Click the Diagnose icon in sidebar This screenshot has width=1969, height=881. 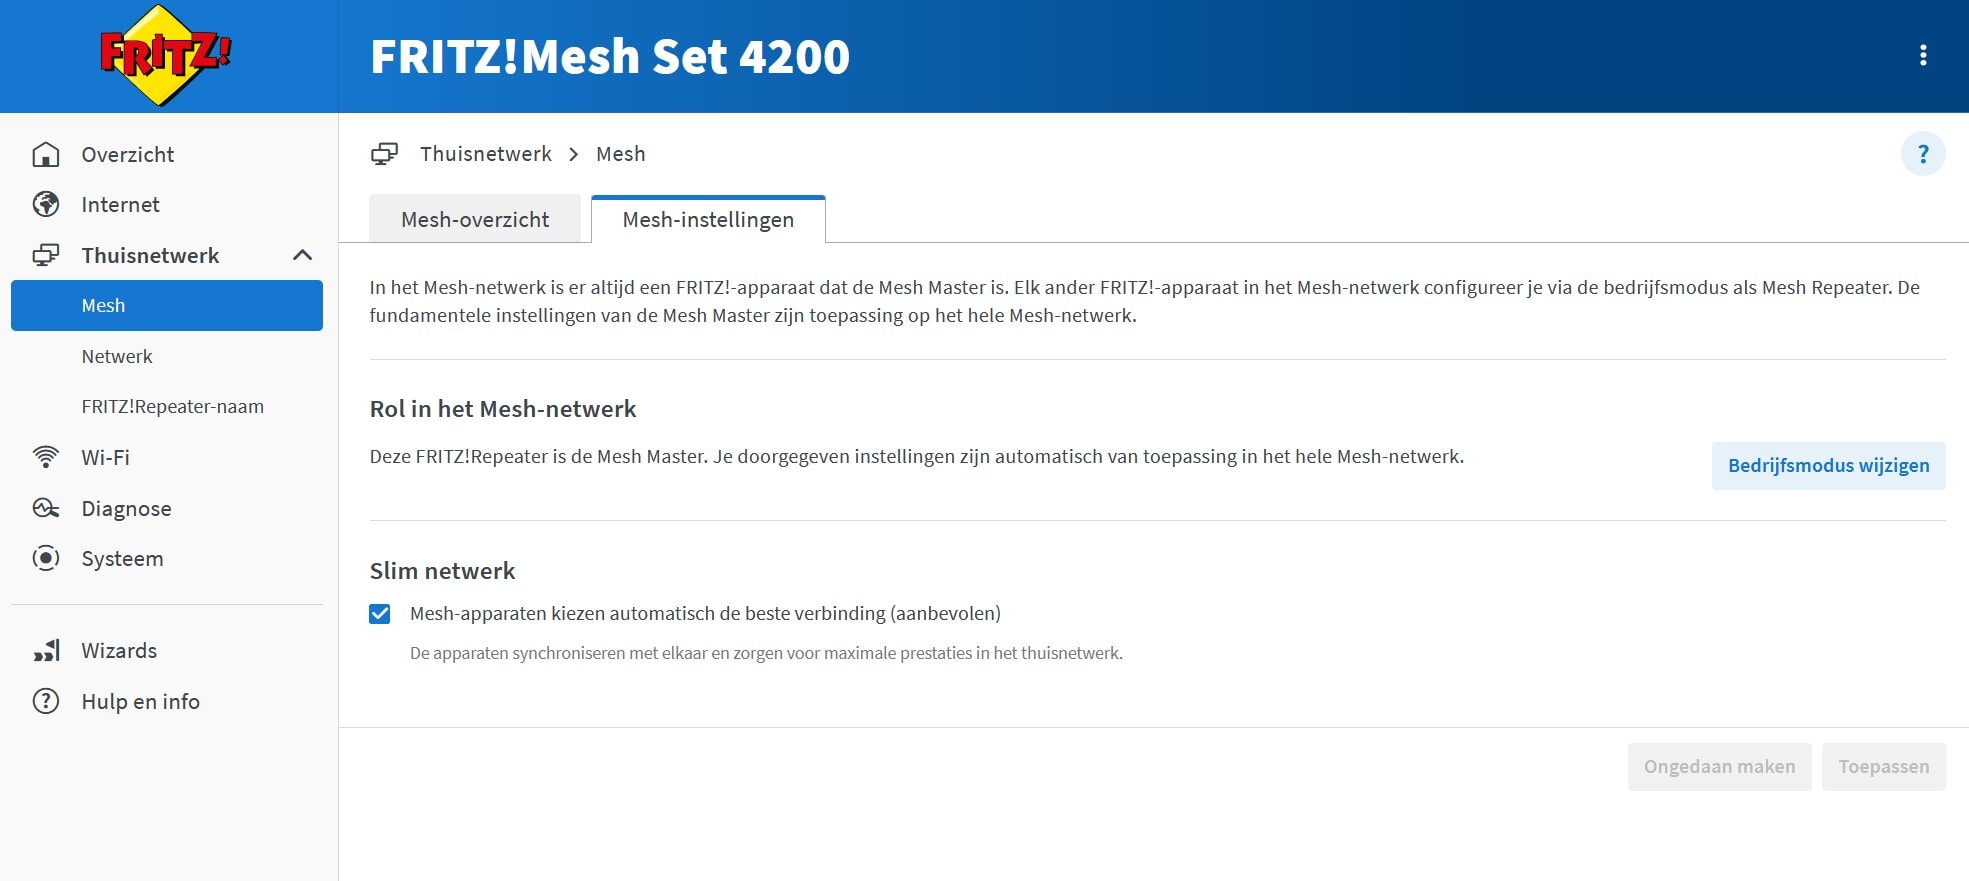coord(46,508)
